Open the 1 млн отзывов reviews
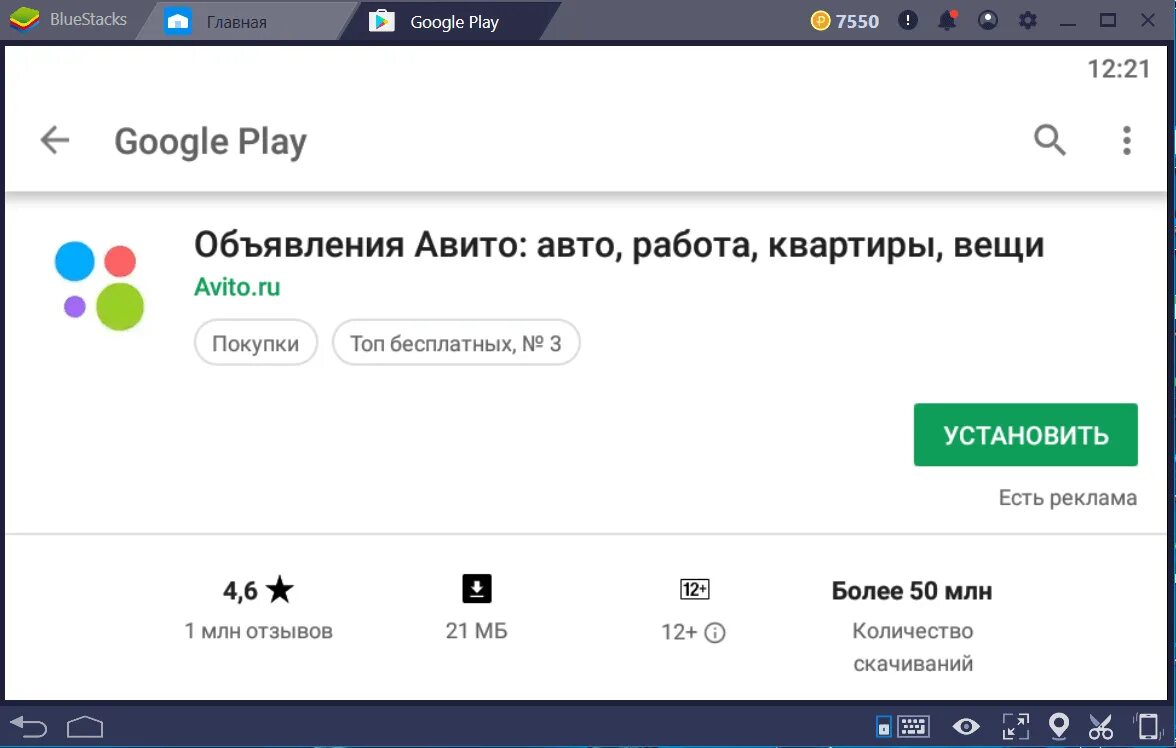 pyautogui.click(x=258, y=631)
